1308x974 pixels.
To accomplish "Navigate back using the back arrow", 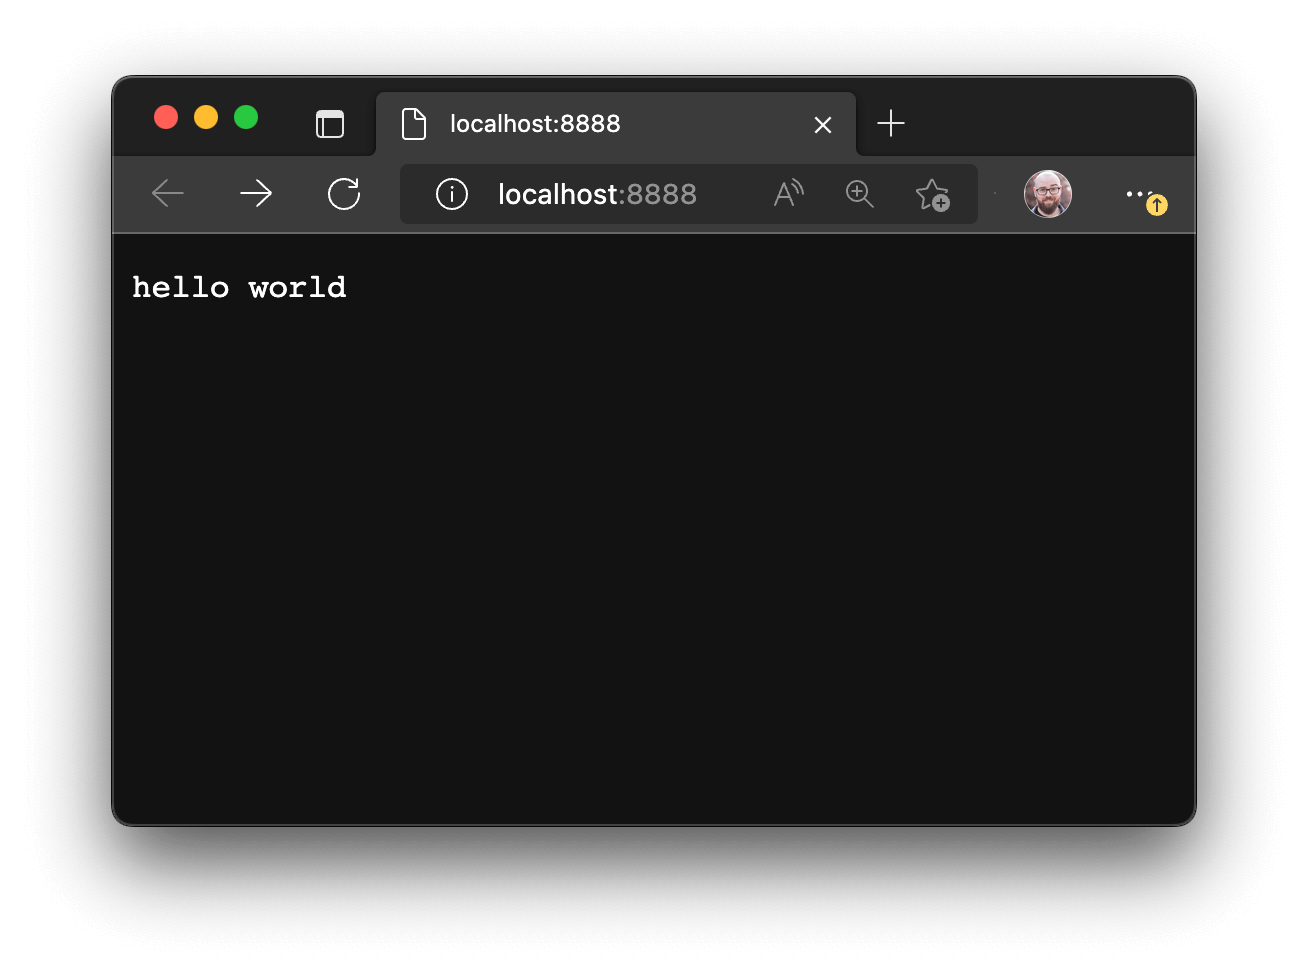I will [167, 194].
